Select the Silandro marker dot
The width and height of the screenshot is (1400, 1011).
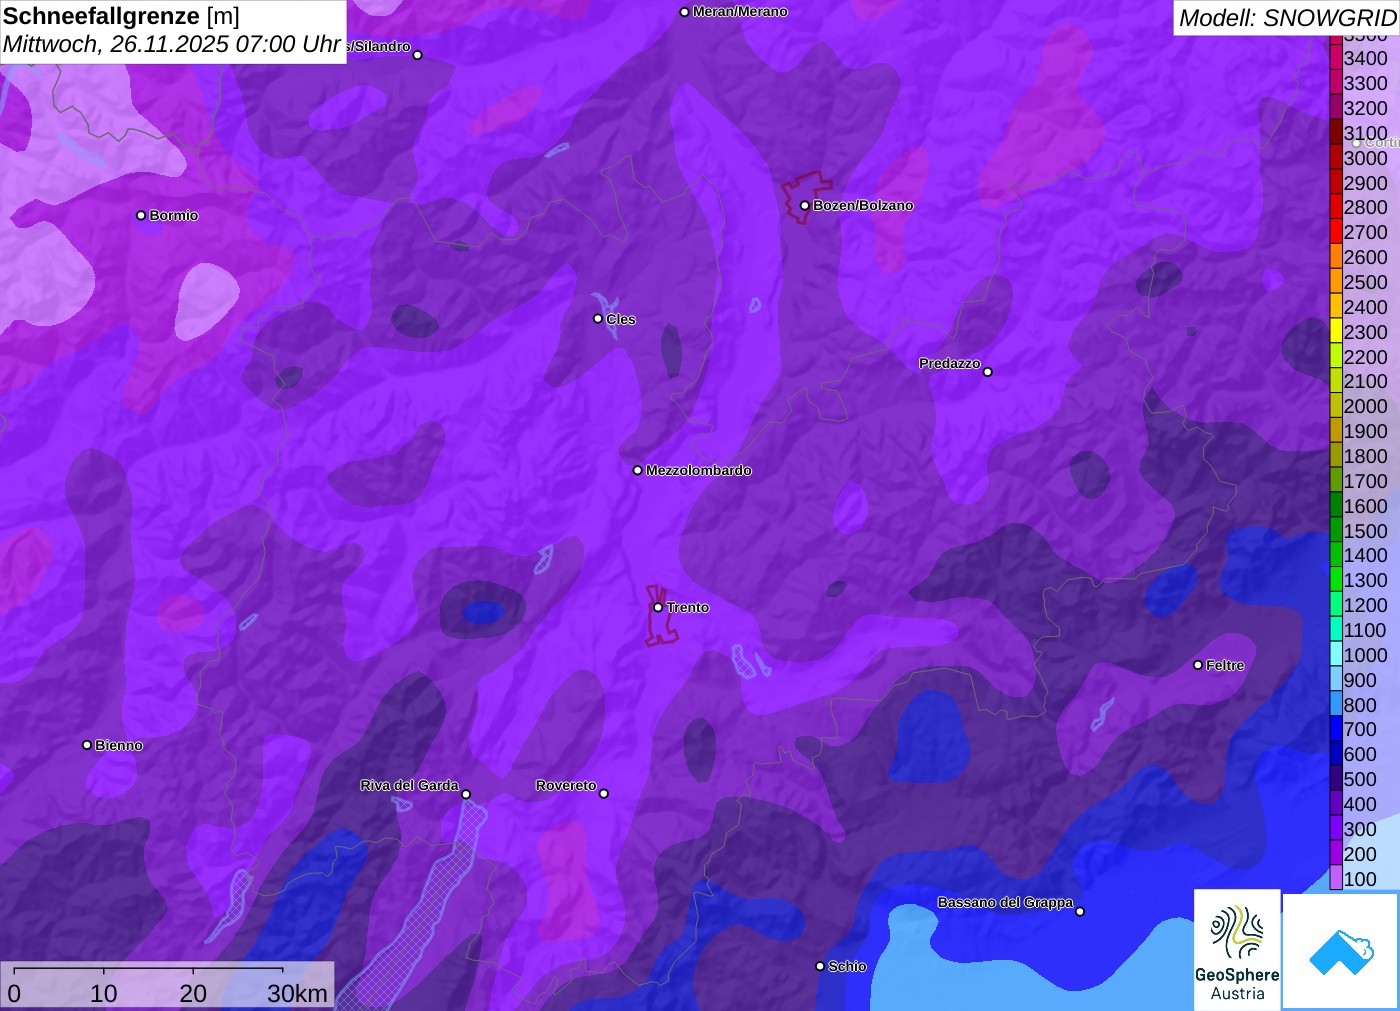click(418, 55)
